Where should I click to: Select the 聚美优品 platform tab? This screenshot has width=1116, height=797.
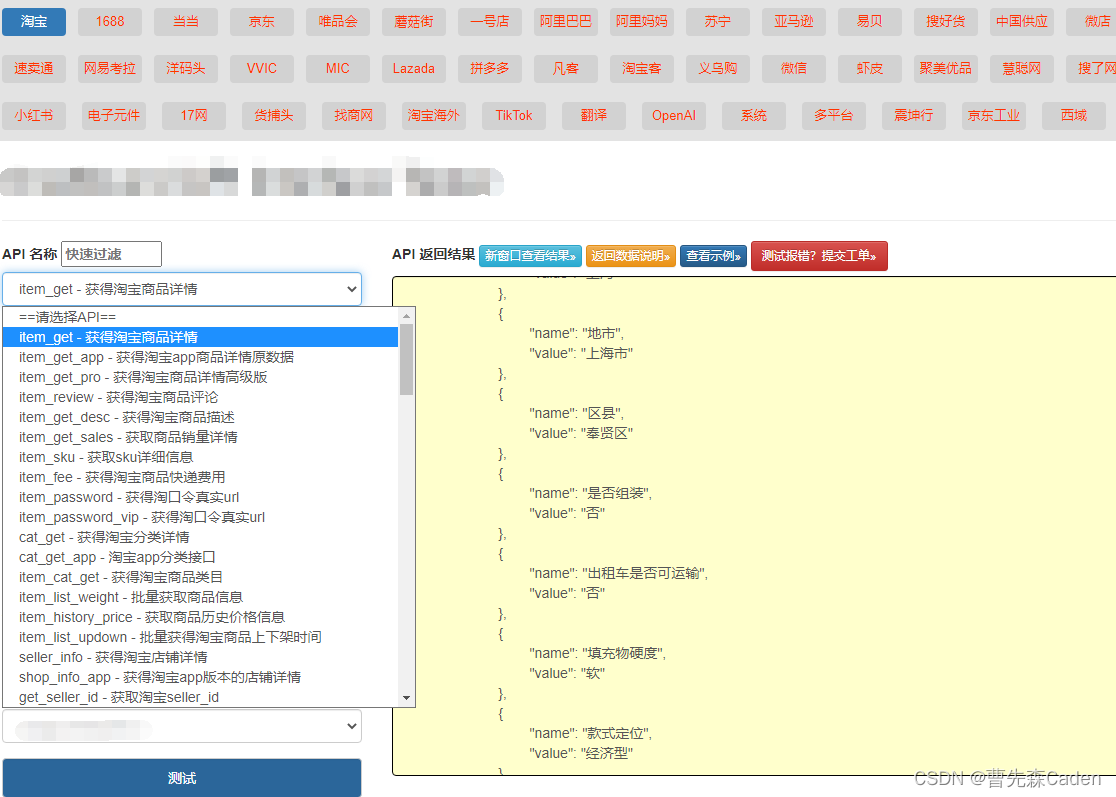[x=945, y=68]
